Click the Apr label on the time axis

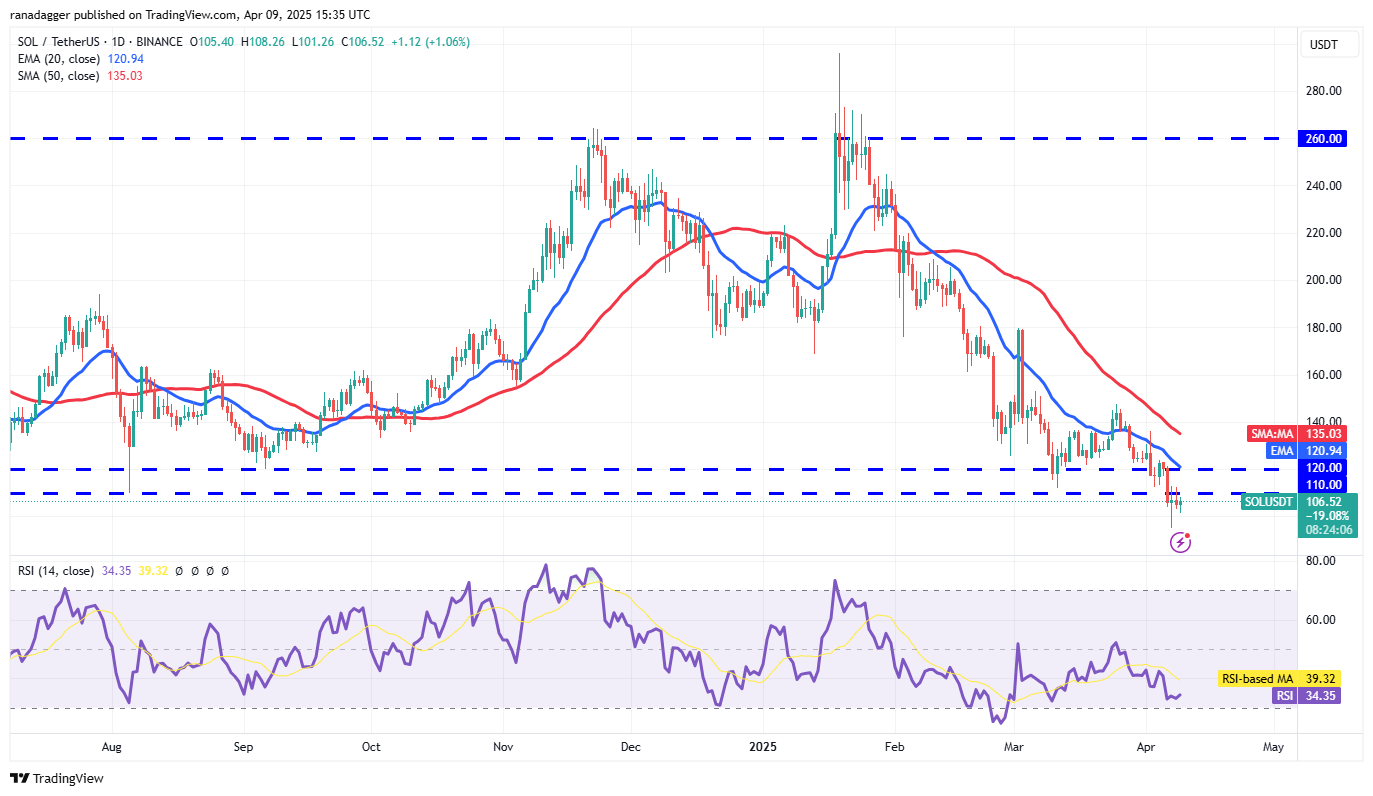tap(1146, 747)
